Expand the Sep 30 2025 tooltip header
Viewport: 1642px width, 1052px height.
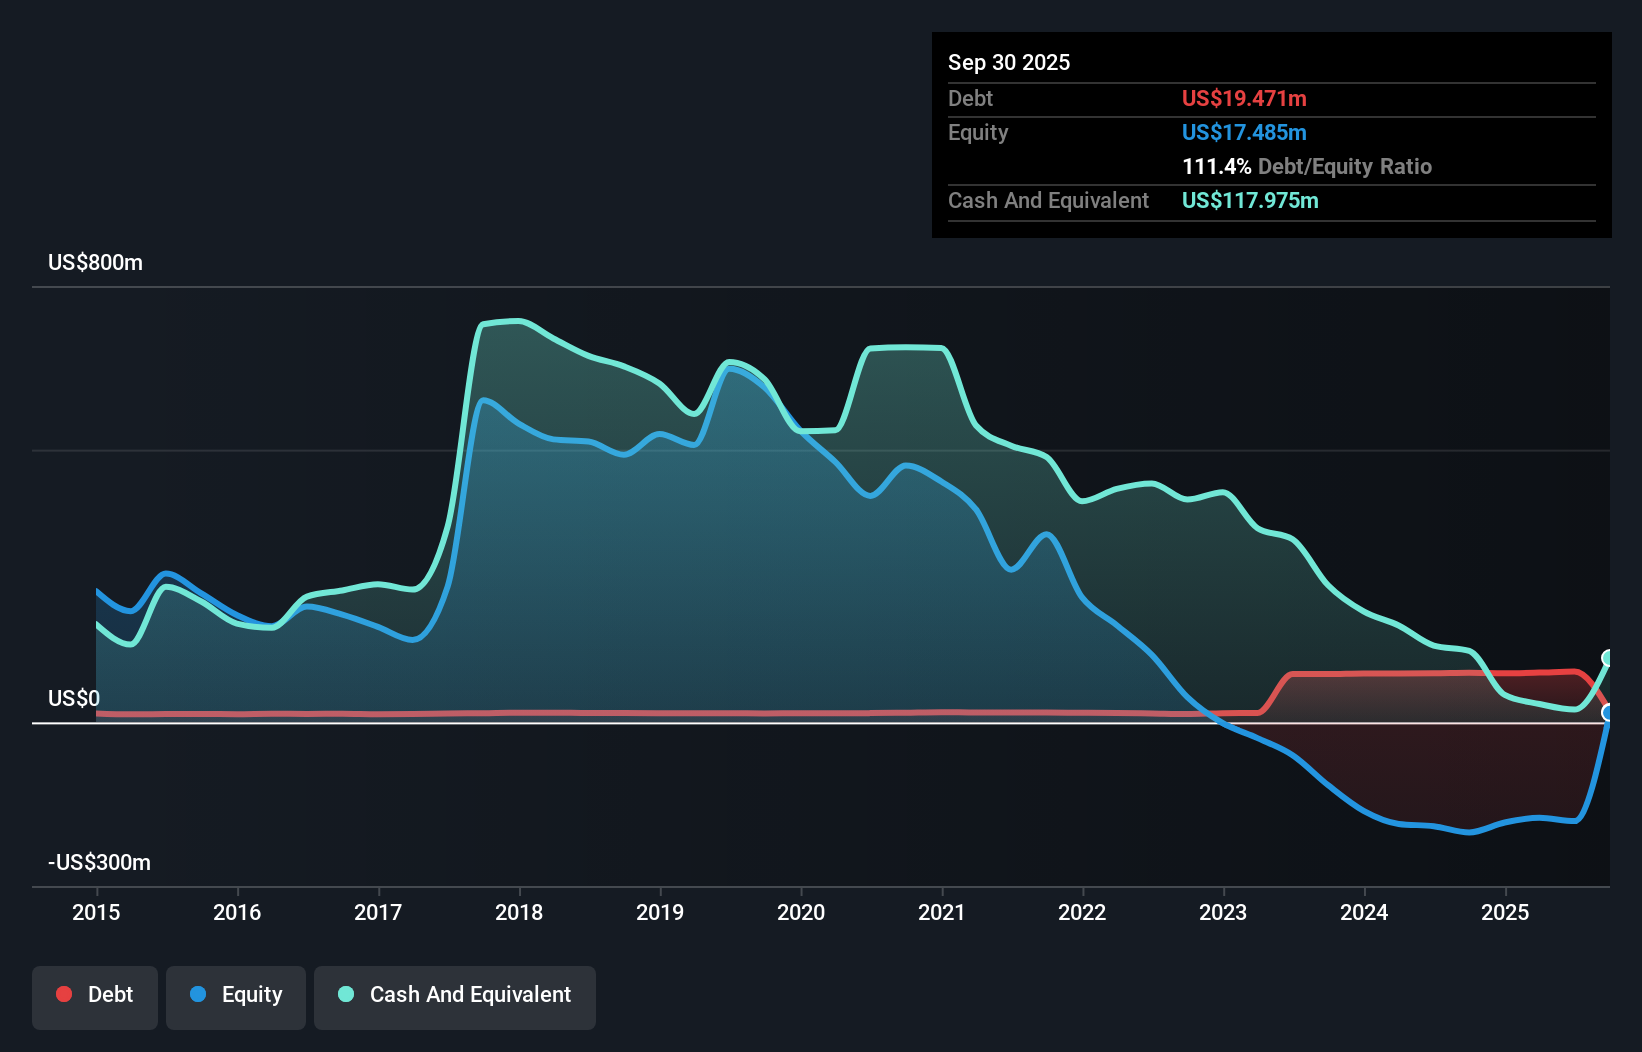(1009, 62)
